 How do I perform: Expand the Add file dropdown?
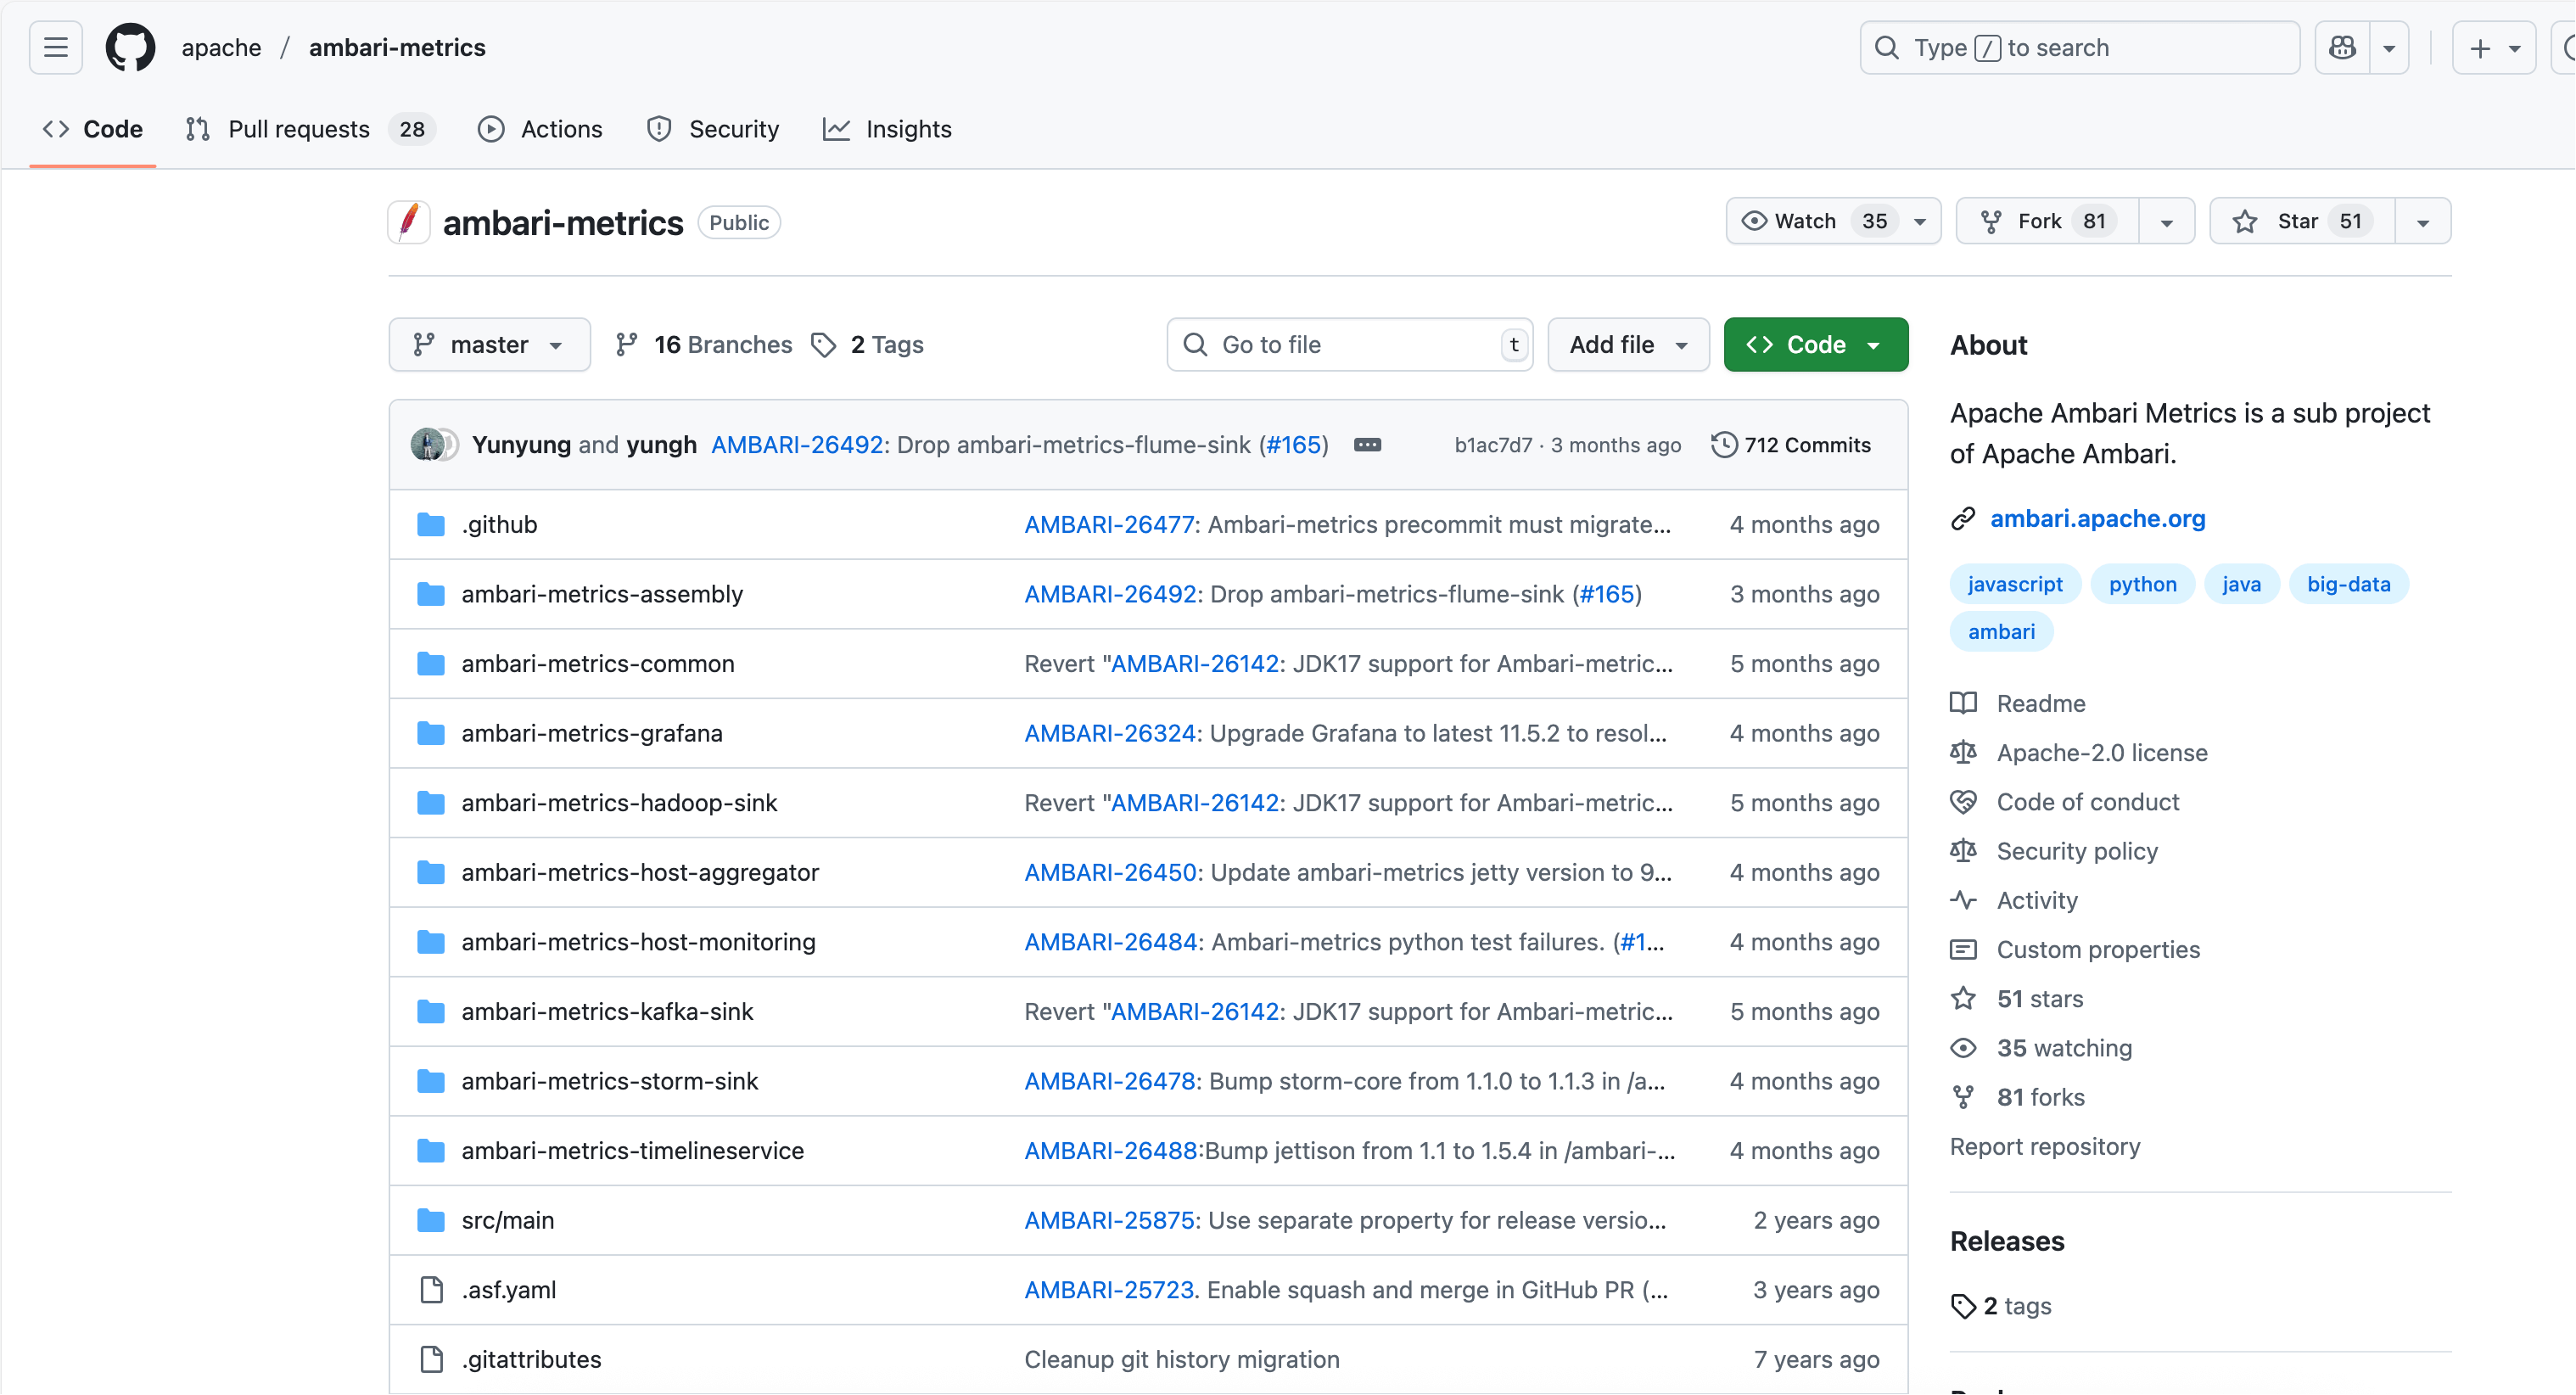point(1628,344)
